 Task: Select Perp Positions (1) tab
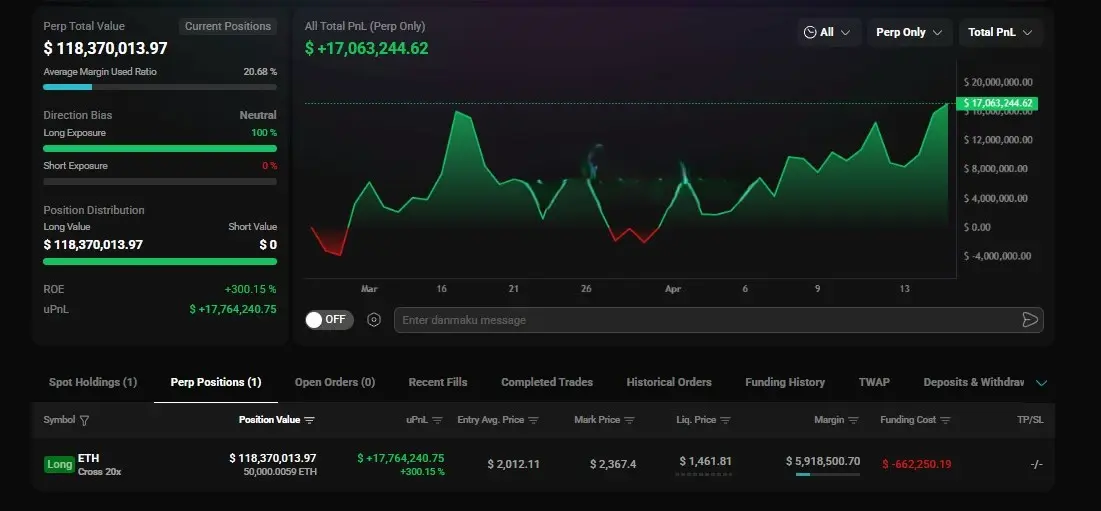(216, 383)
